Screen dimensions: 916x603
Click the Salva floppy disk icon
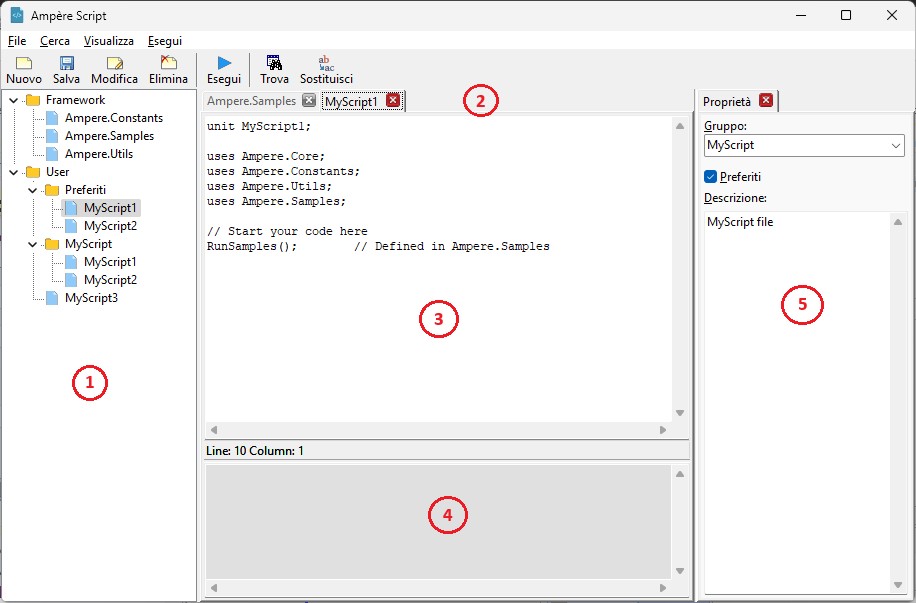pyautogui.click(x=67, y=63)
